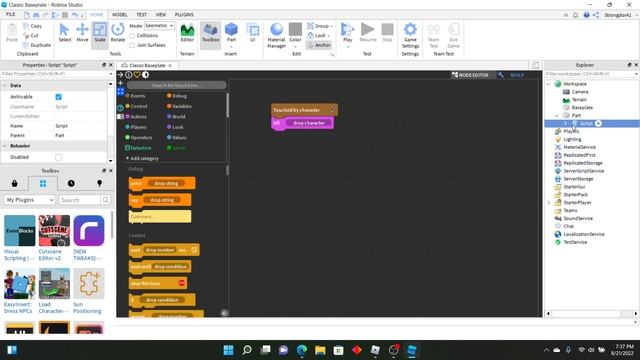The width and height of the screenshot is (640, 360).
Task: Open the UI insert tool
Action: pyautogui.click(x=253, y=33)
